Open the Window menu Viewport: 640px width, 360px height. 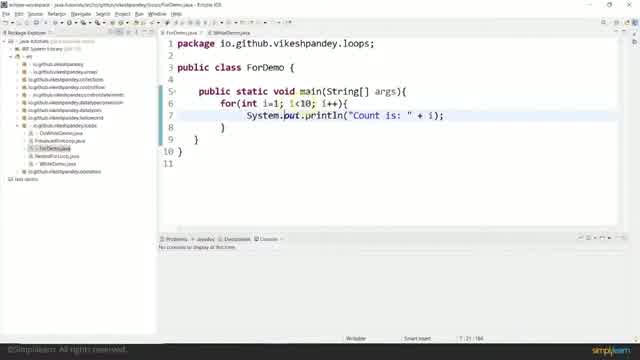(157, 14)
